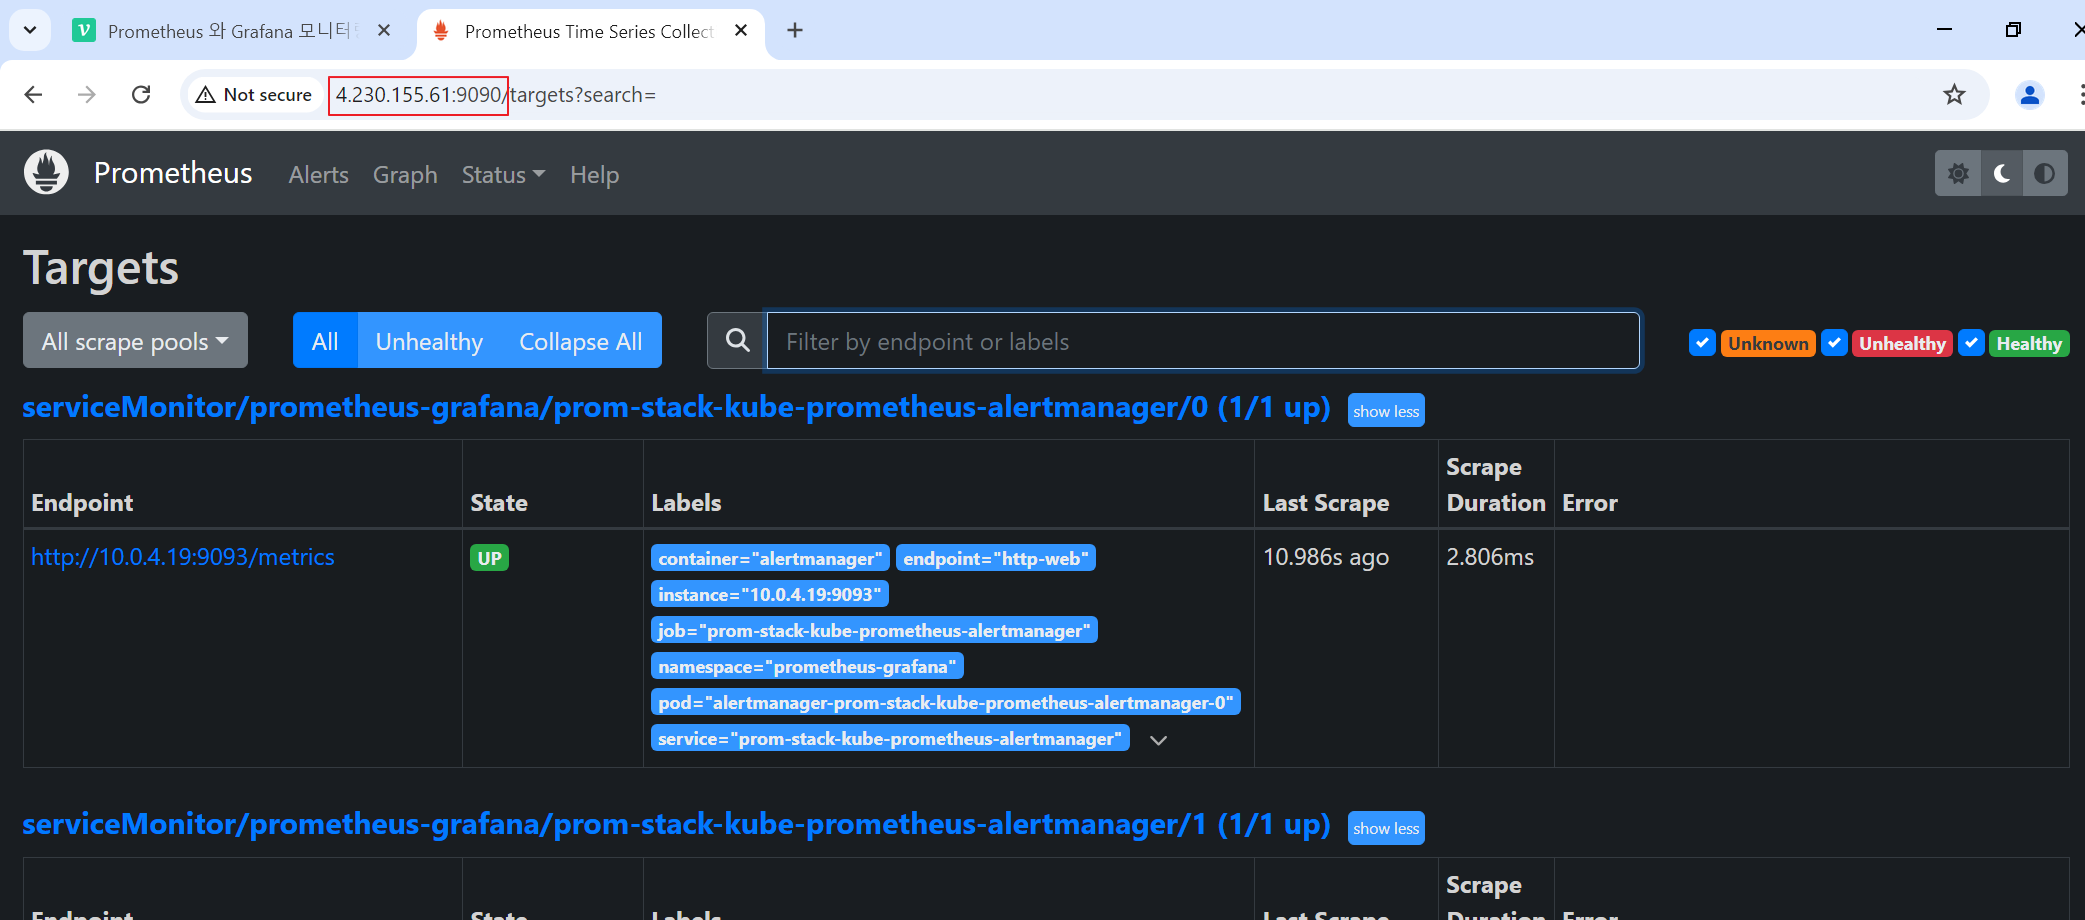Viewport: 2085px width, 920px height.
Task: Click the namespace="prometheus-grafana" label
Action: pos(807,666)
